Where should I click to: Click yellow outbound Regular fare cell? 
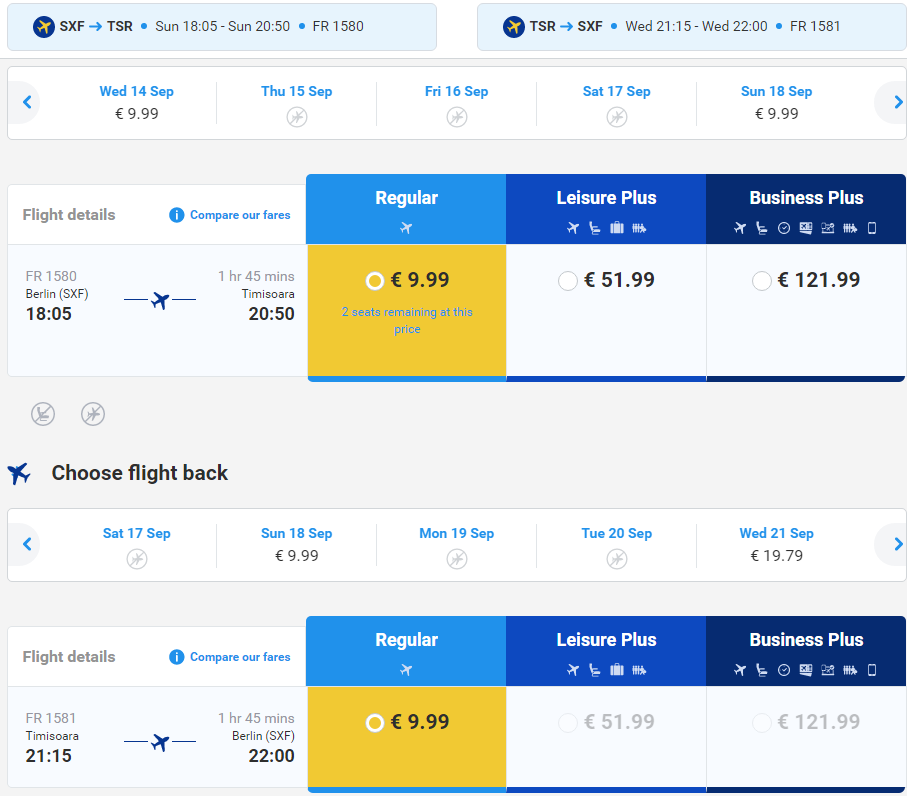407,310
